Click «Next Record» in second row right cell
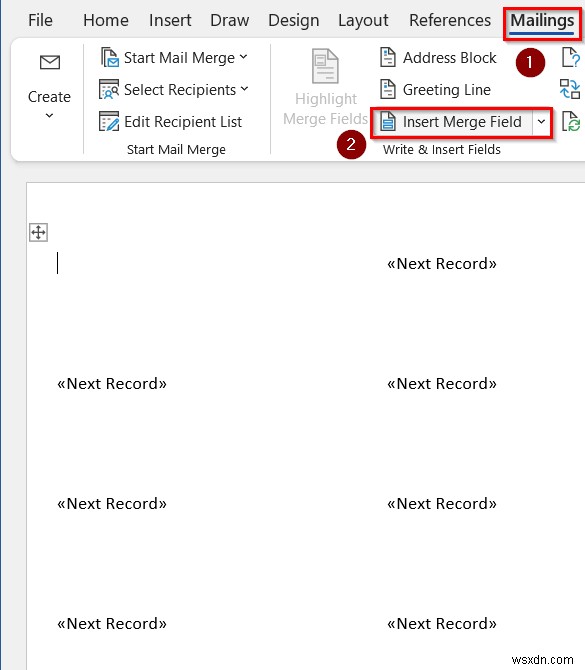 pos(442,384)
